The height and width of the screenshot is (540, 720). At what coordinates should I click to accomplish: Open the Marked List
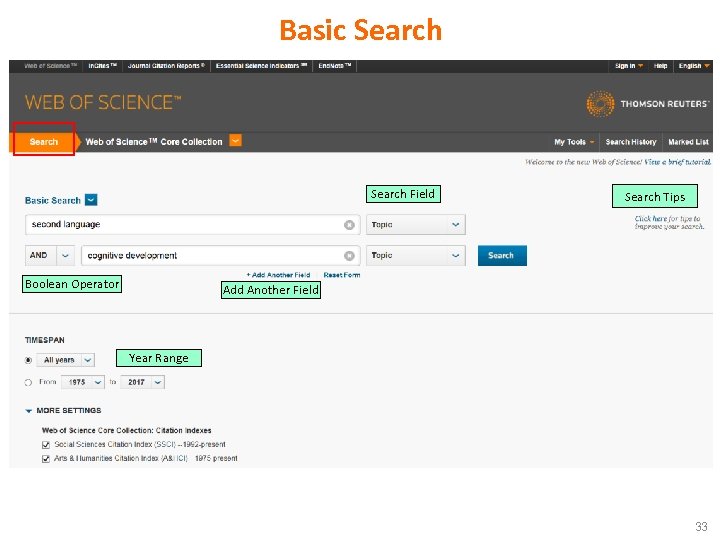(x=688, y=142)
